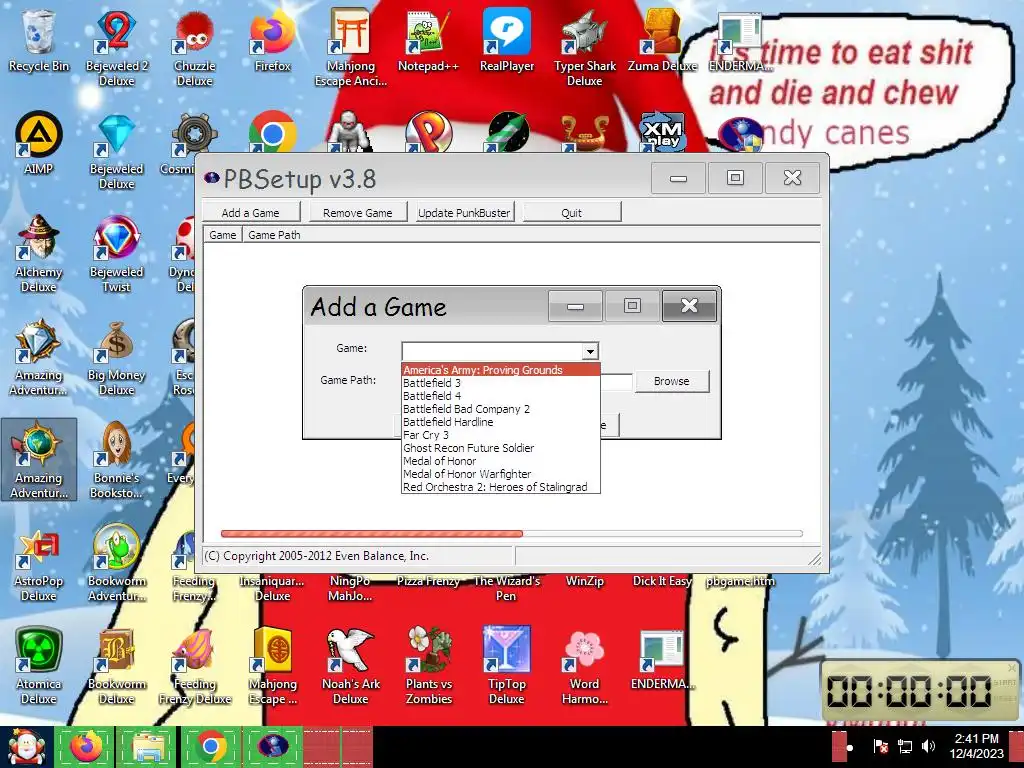
Task: Click the Game Path column header
Action: (x=274, y=234)
